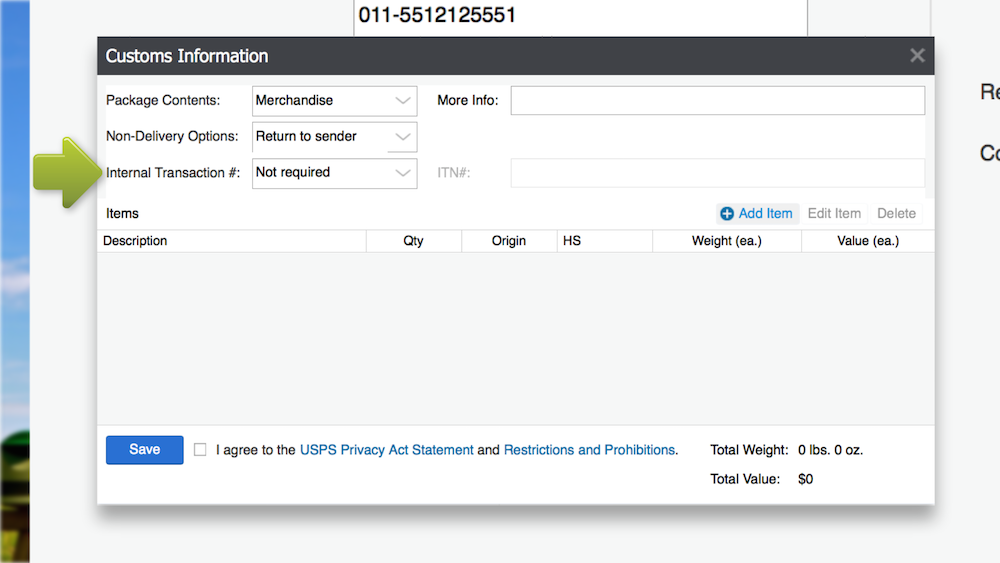The height and width of the screenshot is (563, 1000).
Task: Click the Add Item plus icon
Action: [727, 214]
